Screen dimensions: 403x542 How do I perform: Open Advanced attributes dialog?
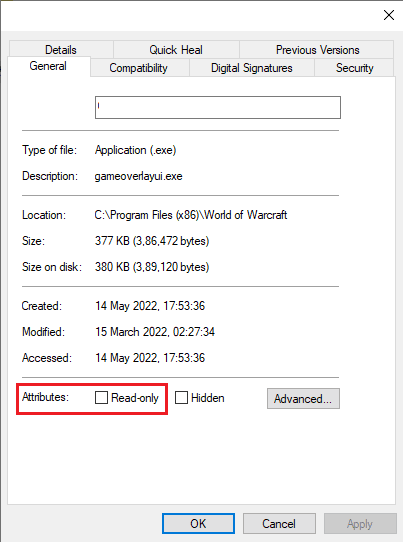click(303, 399)
